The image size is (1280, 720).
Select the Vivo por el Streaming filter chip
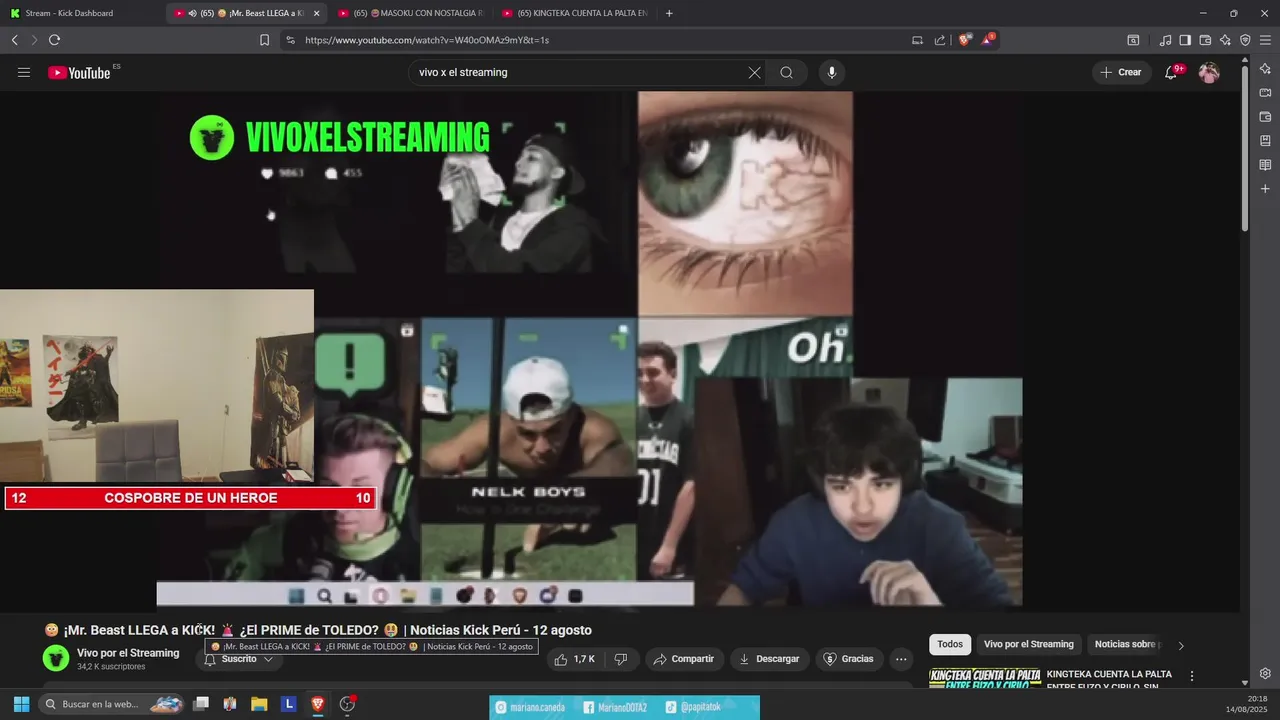[1029, 644]
